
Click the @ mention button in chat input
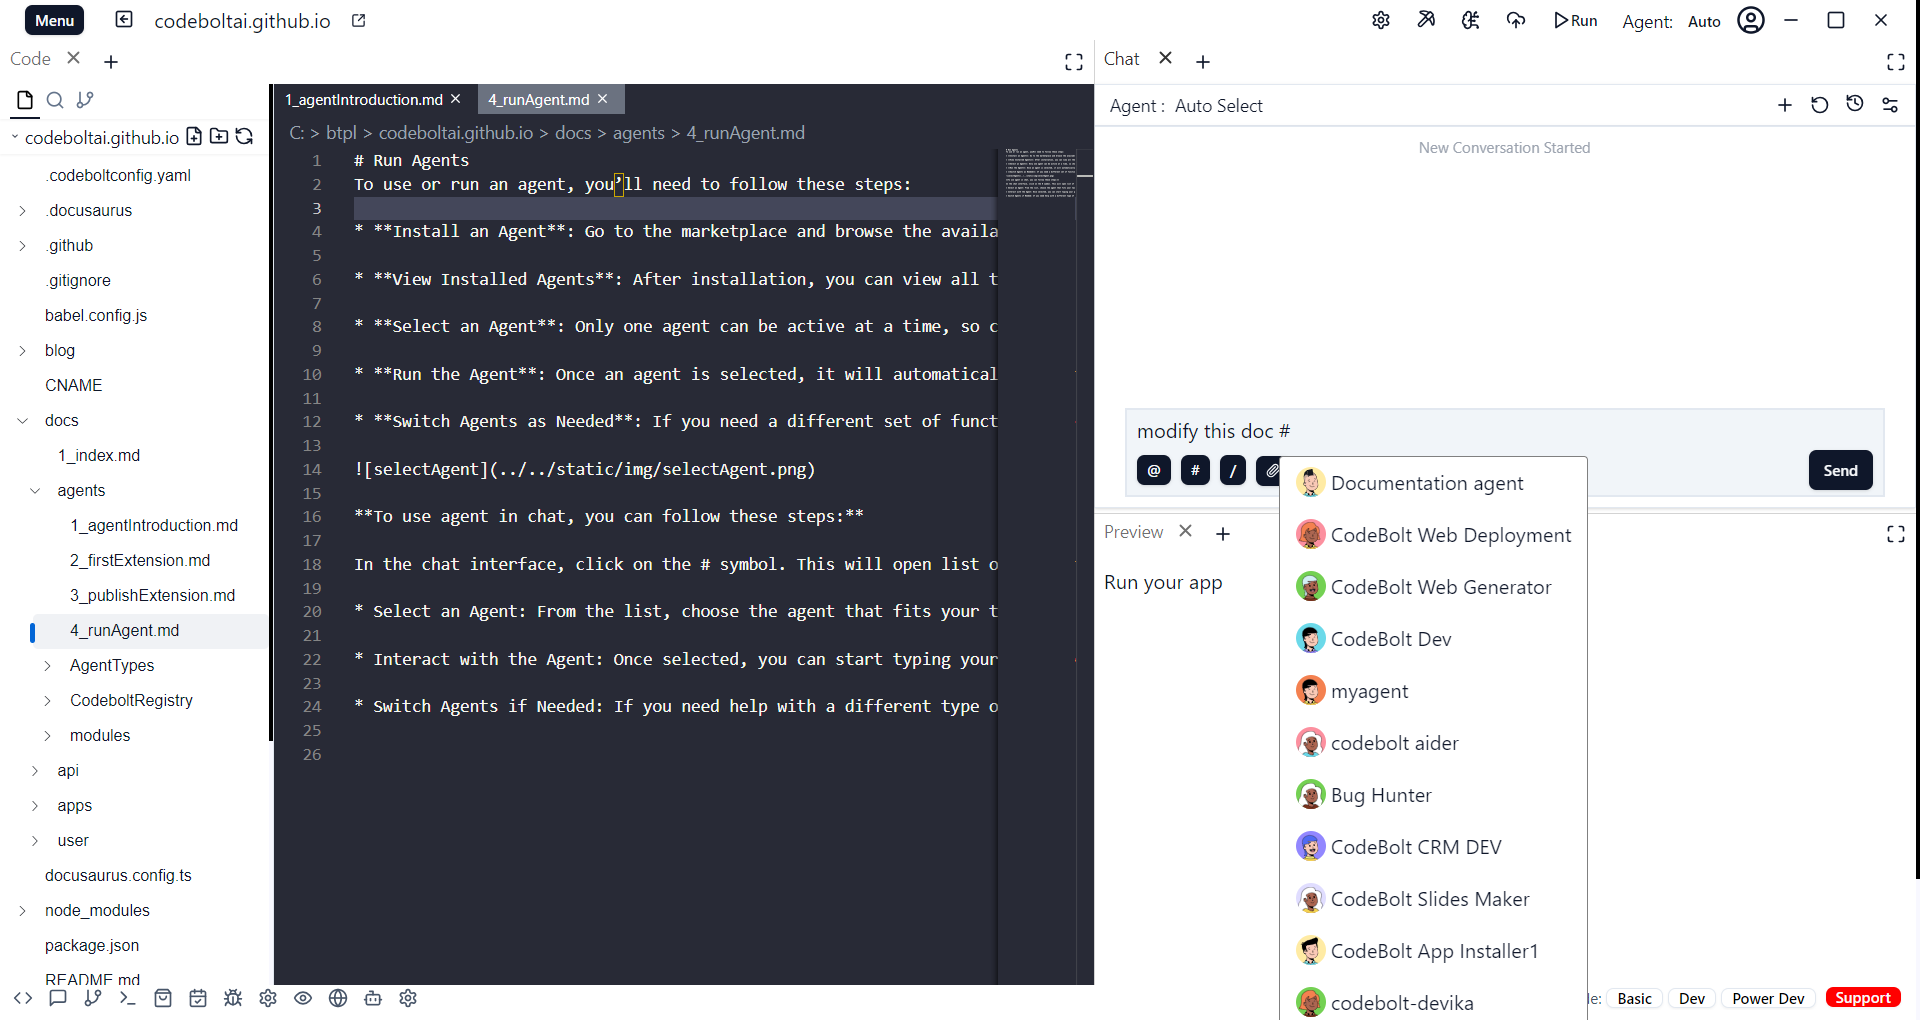(1154, 470)
